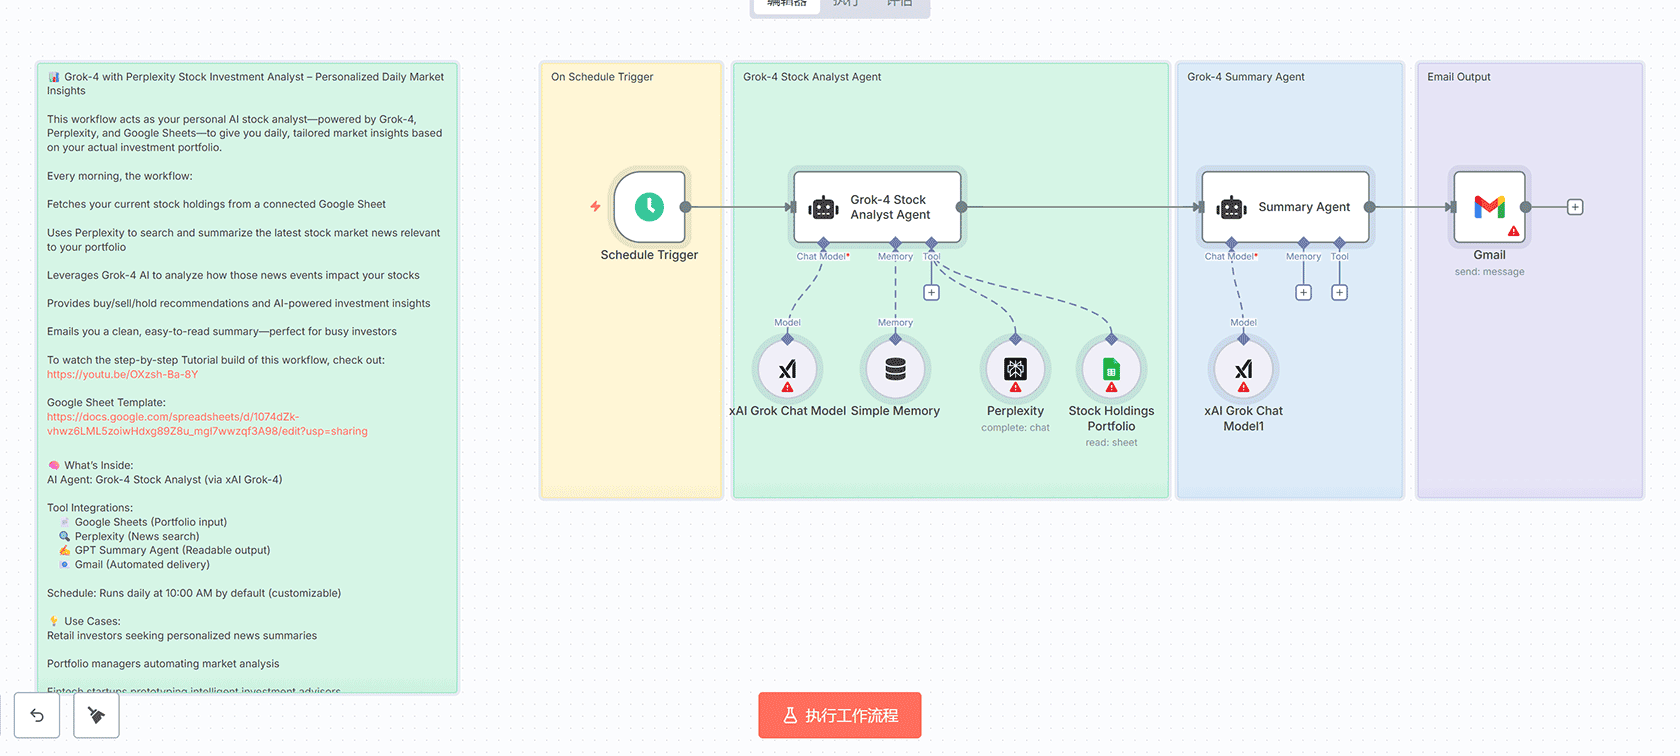The height and width of the screenshot is (756, 1680).
Task: Switch to the 编辑器 tab
Action: tap(787, 4)
